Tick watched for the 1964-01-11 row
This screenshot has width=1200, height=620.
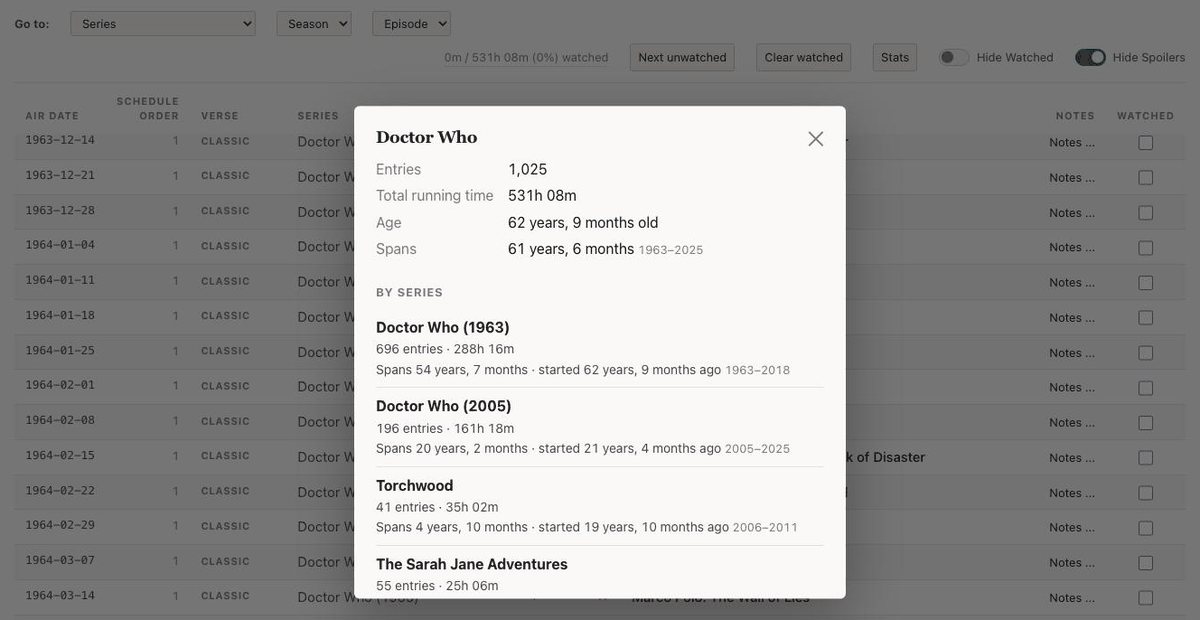point(1146,282)
